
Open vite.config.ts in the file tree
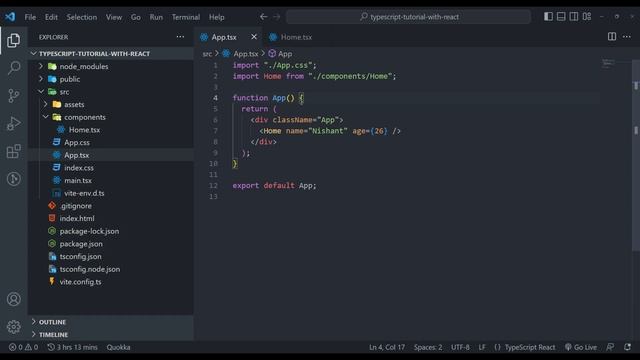click(x=110, y=281)
